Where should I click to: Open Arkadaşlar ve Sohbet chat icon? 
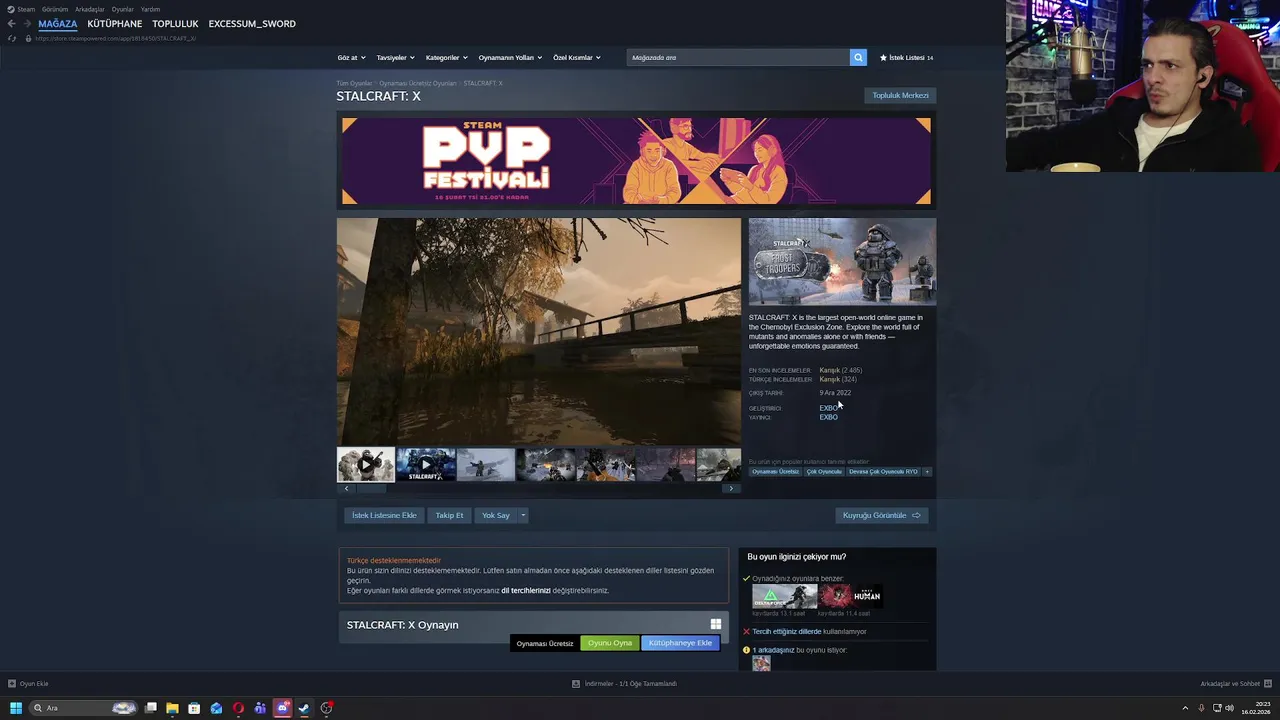(1268, 684)
